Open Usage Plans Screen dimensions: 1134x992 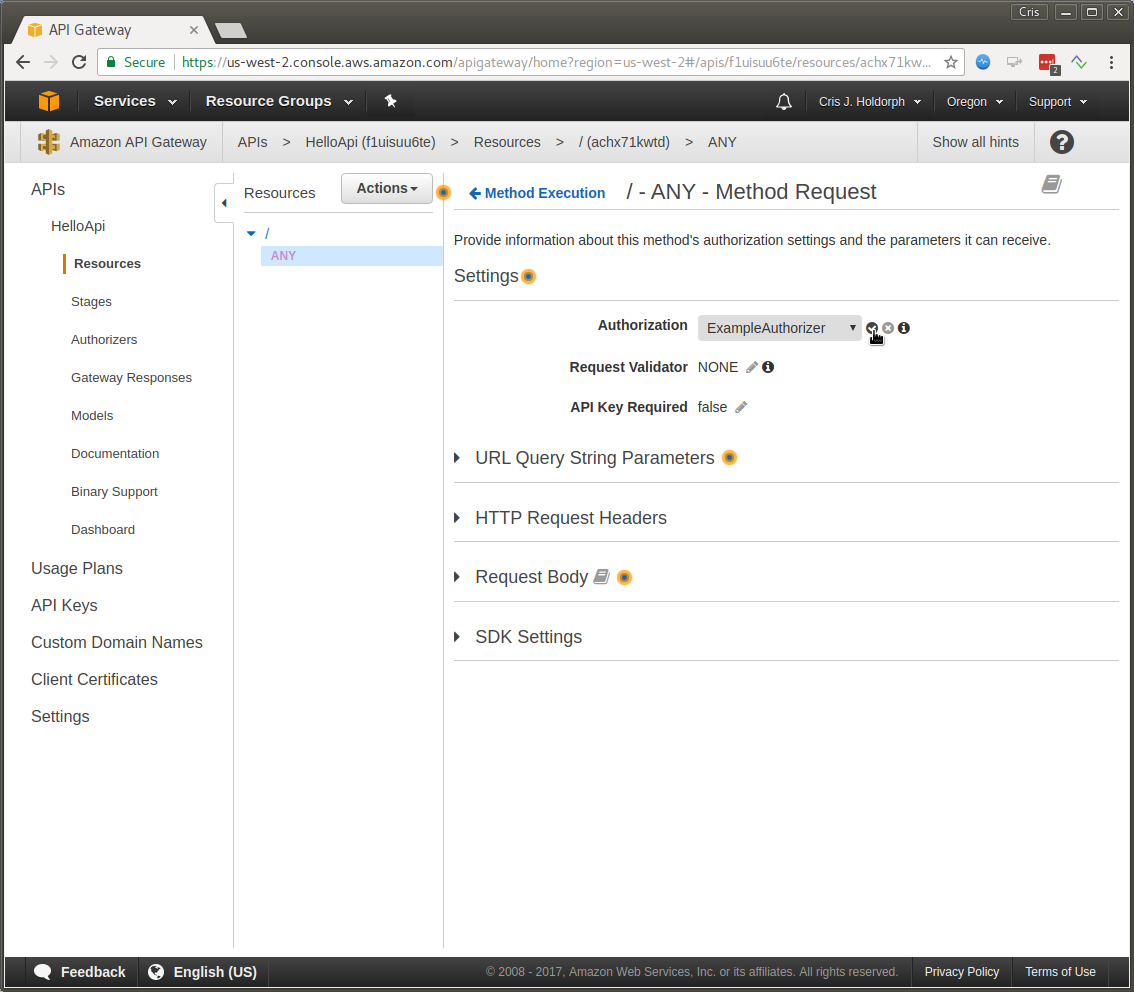[77, 568]
